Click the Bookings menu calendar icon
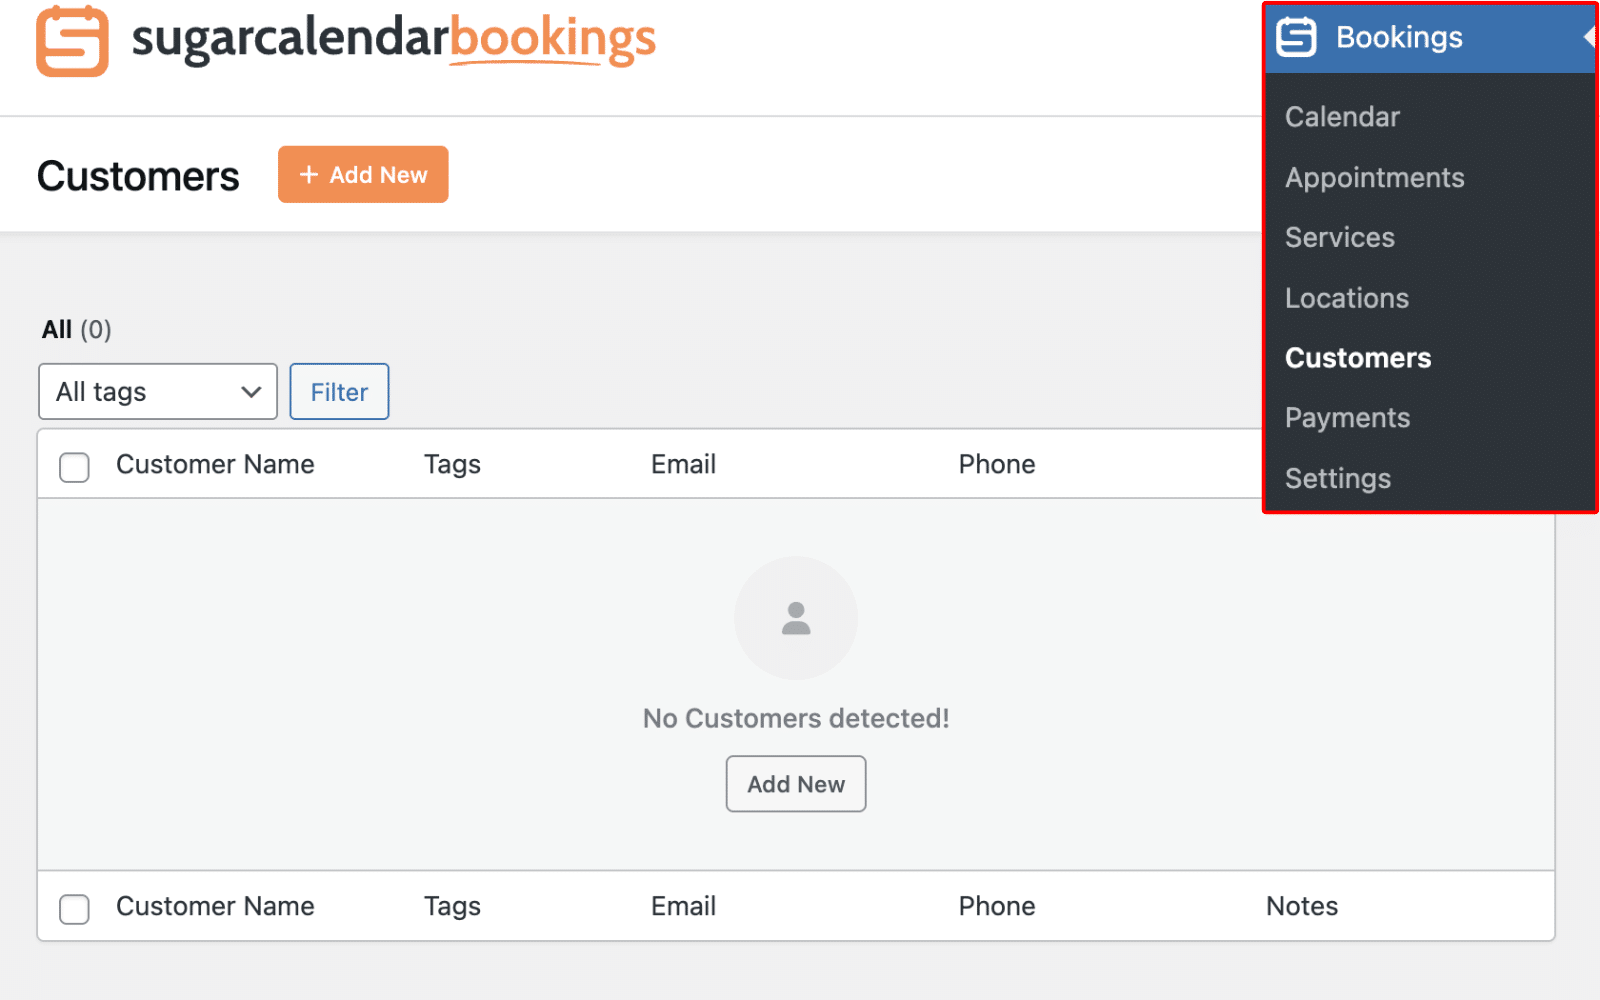 tap(1296, 38)
